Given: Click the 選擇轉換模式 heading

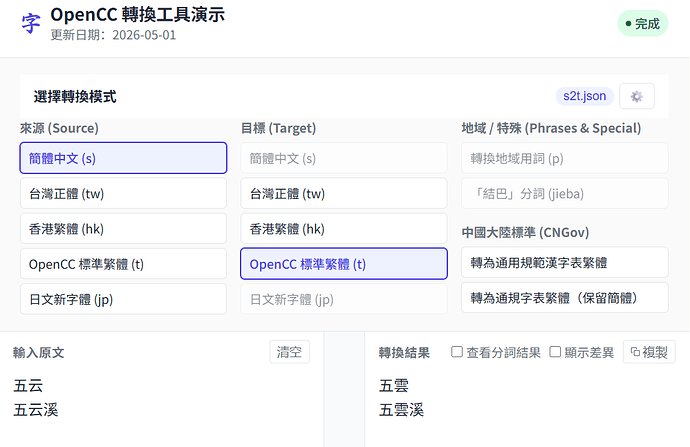Looking at the screenshot, I should click(x=75, y=96).
